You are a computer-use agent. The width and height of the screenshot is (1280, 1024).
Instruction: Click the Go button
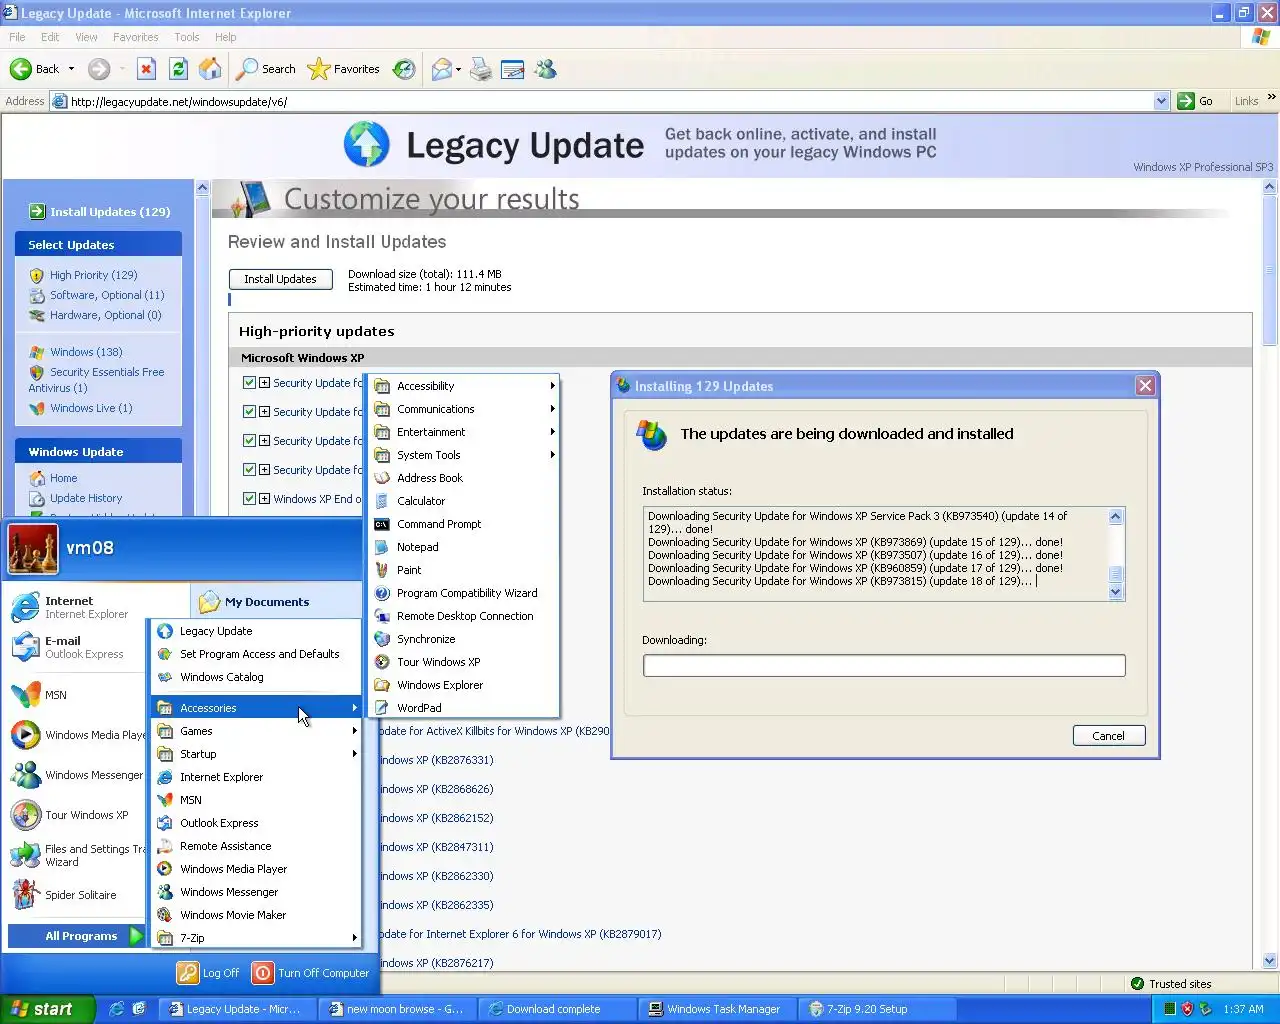coord(1197,101)
